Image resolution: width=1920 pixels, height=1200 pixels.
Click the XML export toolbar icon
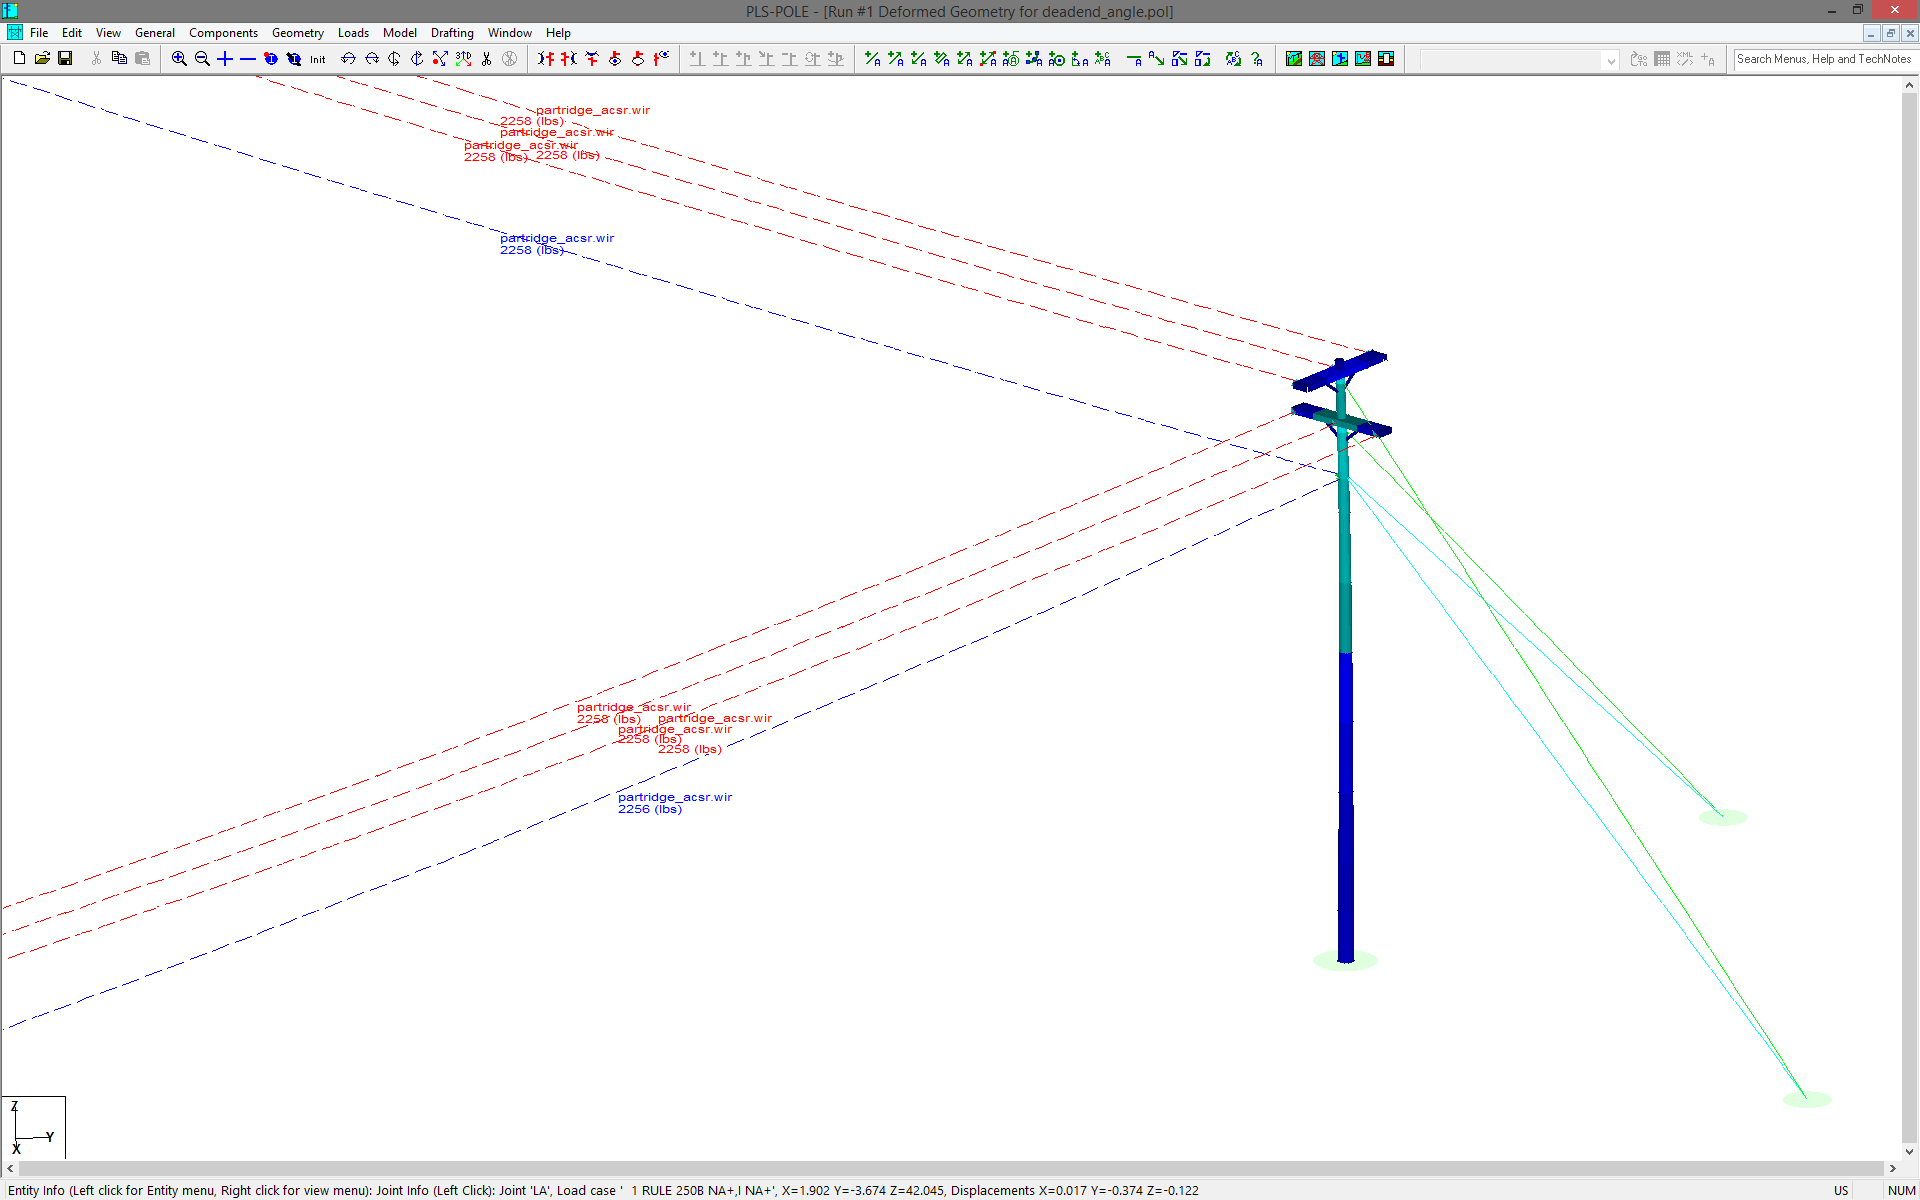point(1685,59)
